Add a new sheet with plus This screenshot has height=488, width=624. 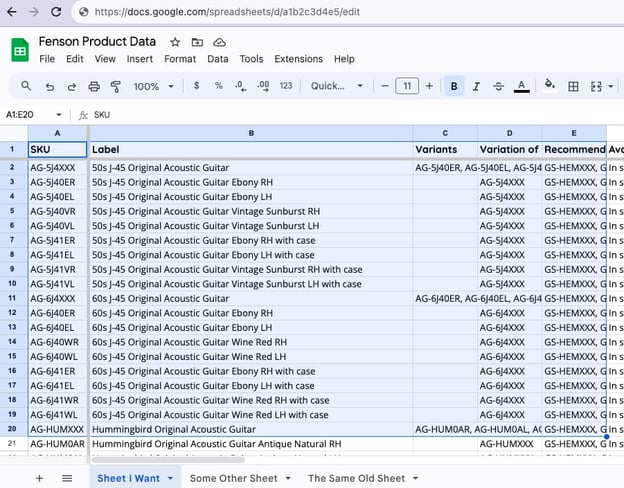39,478
